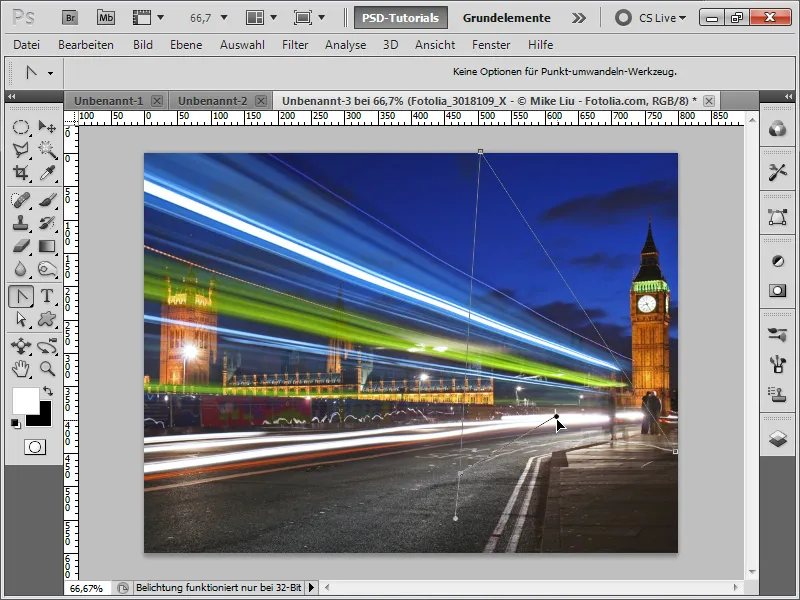
Task: Select the Healing Brush tool
Action: click(20, 200)
